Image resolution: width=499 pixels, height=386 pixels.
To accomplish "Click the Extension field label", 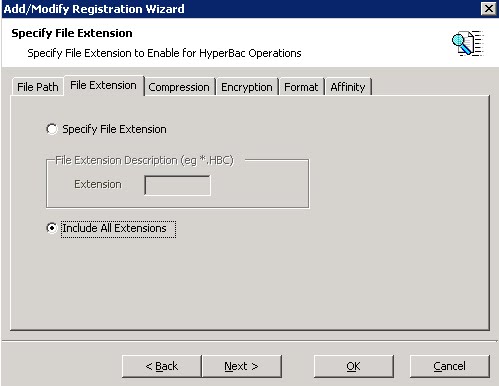I will pos(98,184).
